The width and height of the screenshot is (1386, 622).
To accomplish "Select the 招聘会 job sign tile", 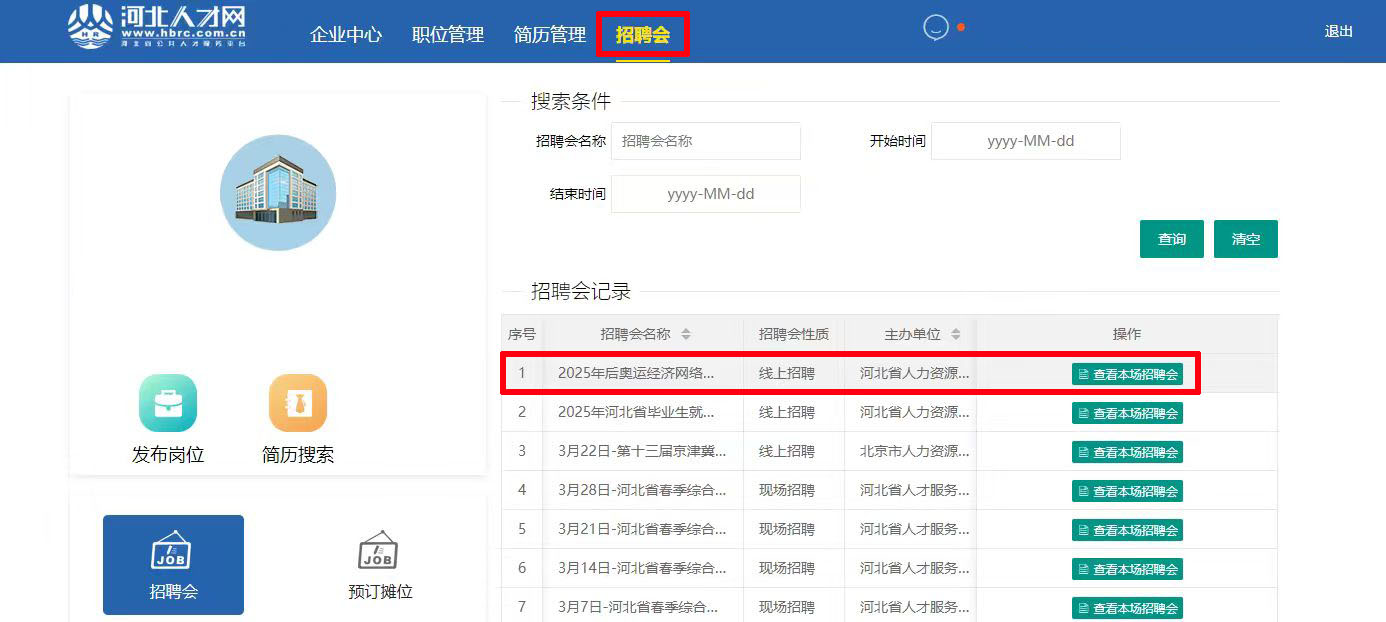I will [173, 564].
